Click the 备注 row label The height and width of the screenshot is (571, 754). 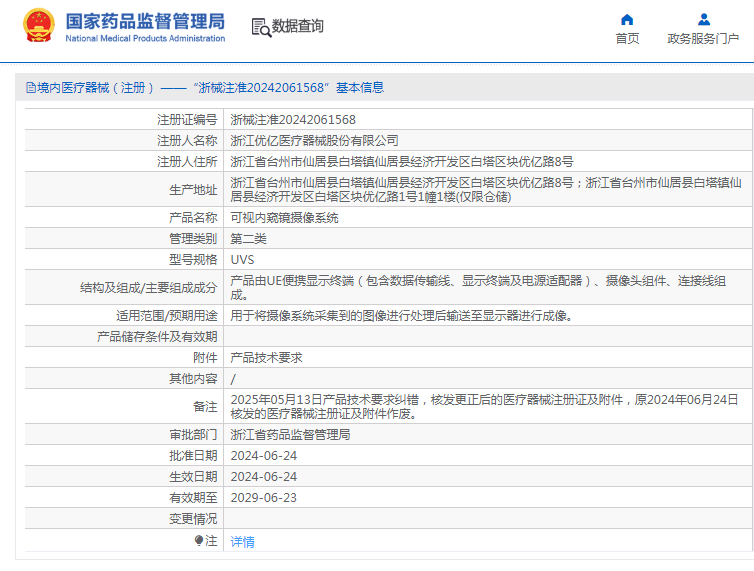[205, 406]
